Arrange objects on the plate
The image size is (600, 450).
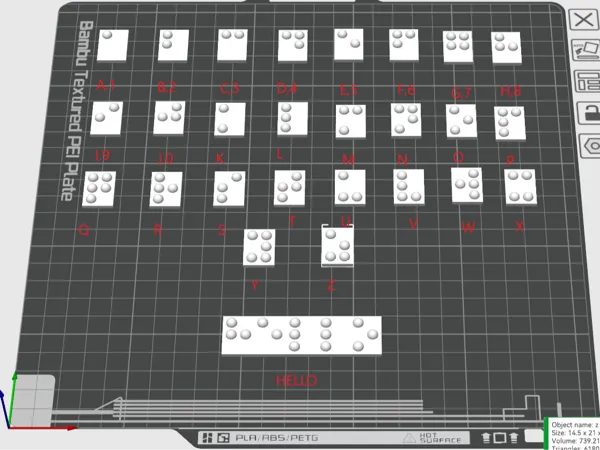(x=588, y=81)
